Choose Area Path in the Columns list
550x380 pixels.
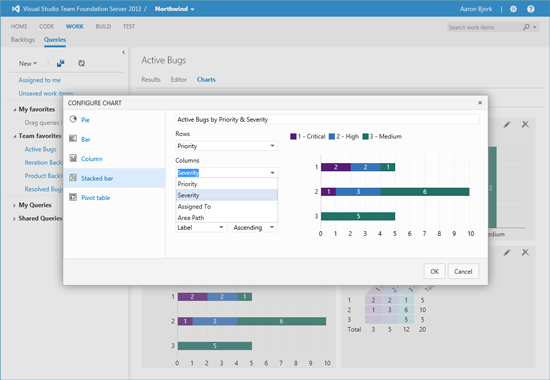pyautogui.click(x=227, y=218)
